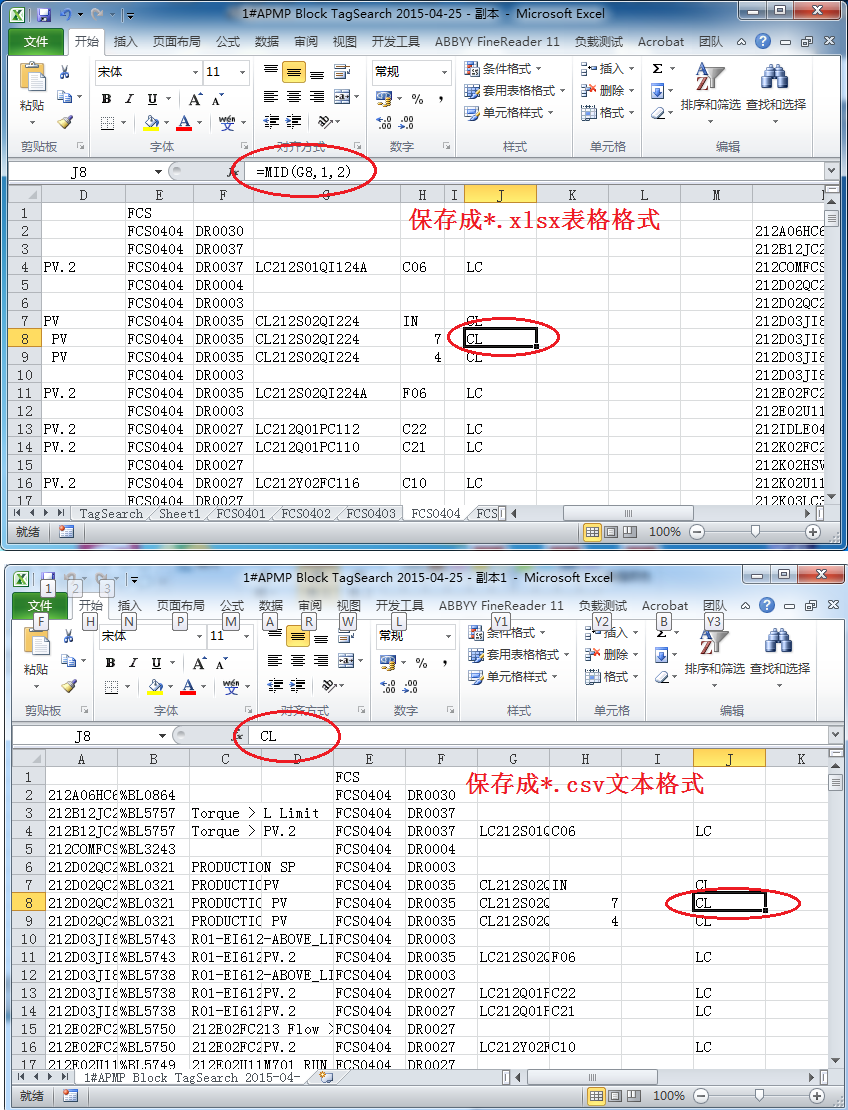The image size is (848, 1110).
Task: Click Format Painter brush in top window
Action: pyautogui.click(x=65, y=122)
